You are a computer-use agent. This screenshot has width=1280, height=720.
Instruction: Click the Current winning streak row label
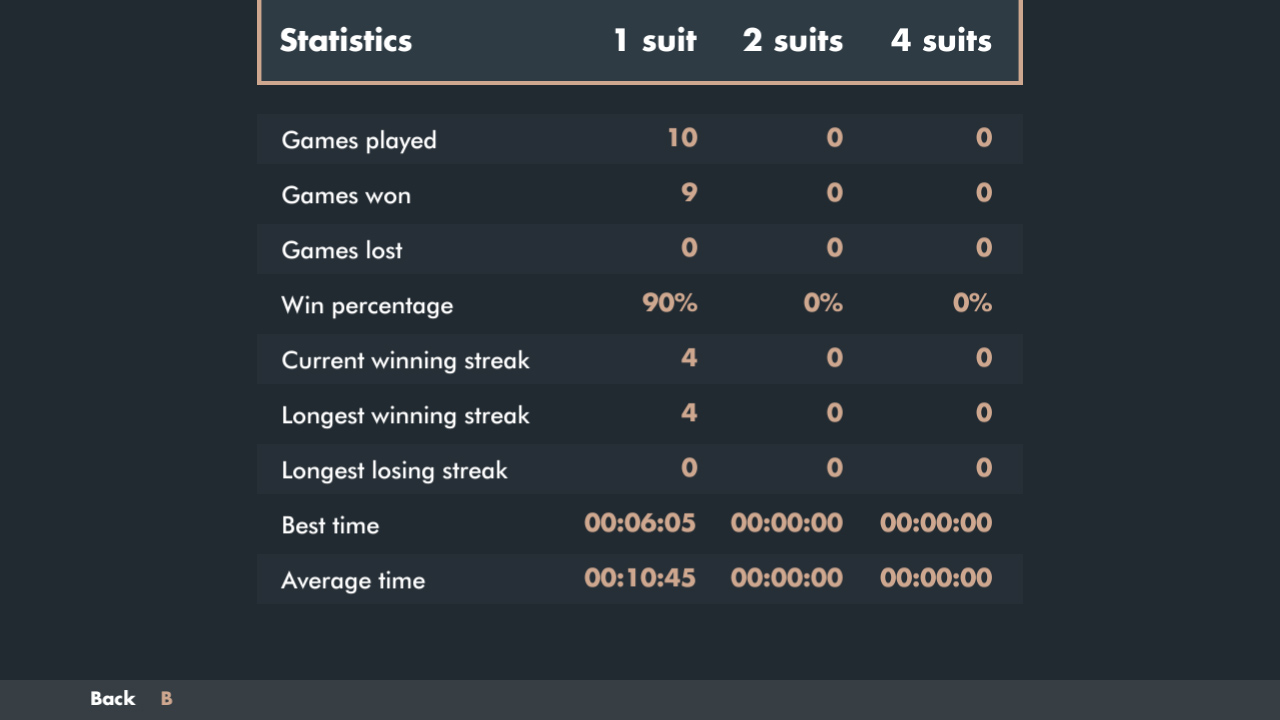(405, 360)
